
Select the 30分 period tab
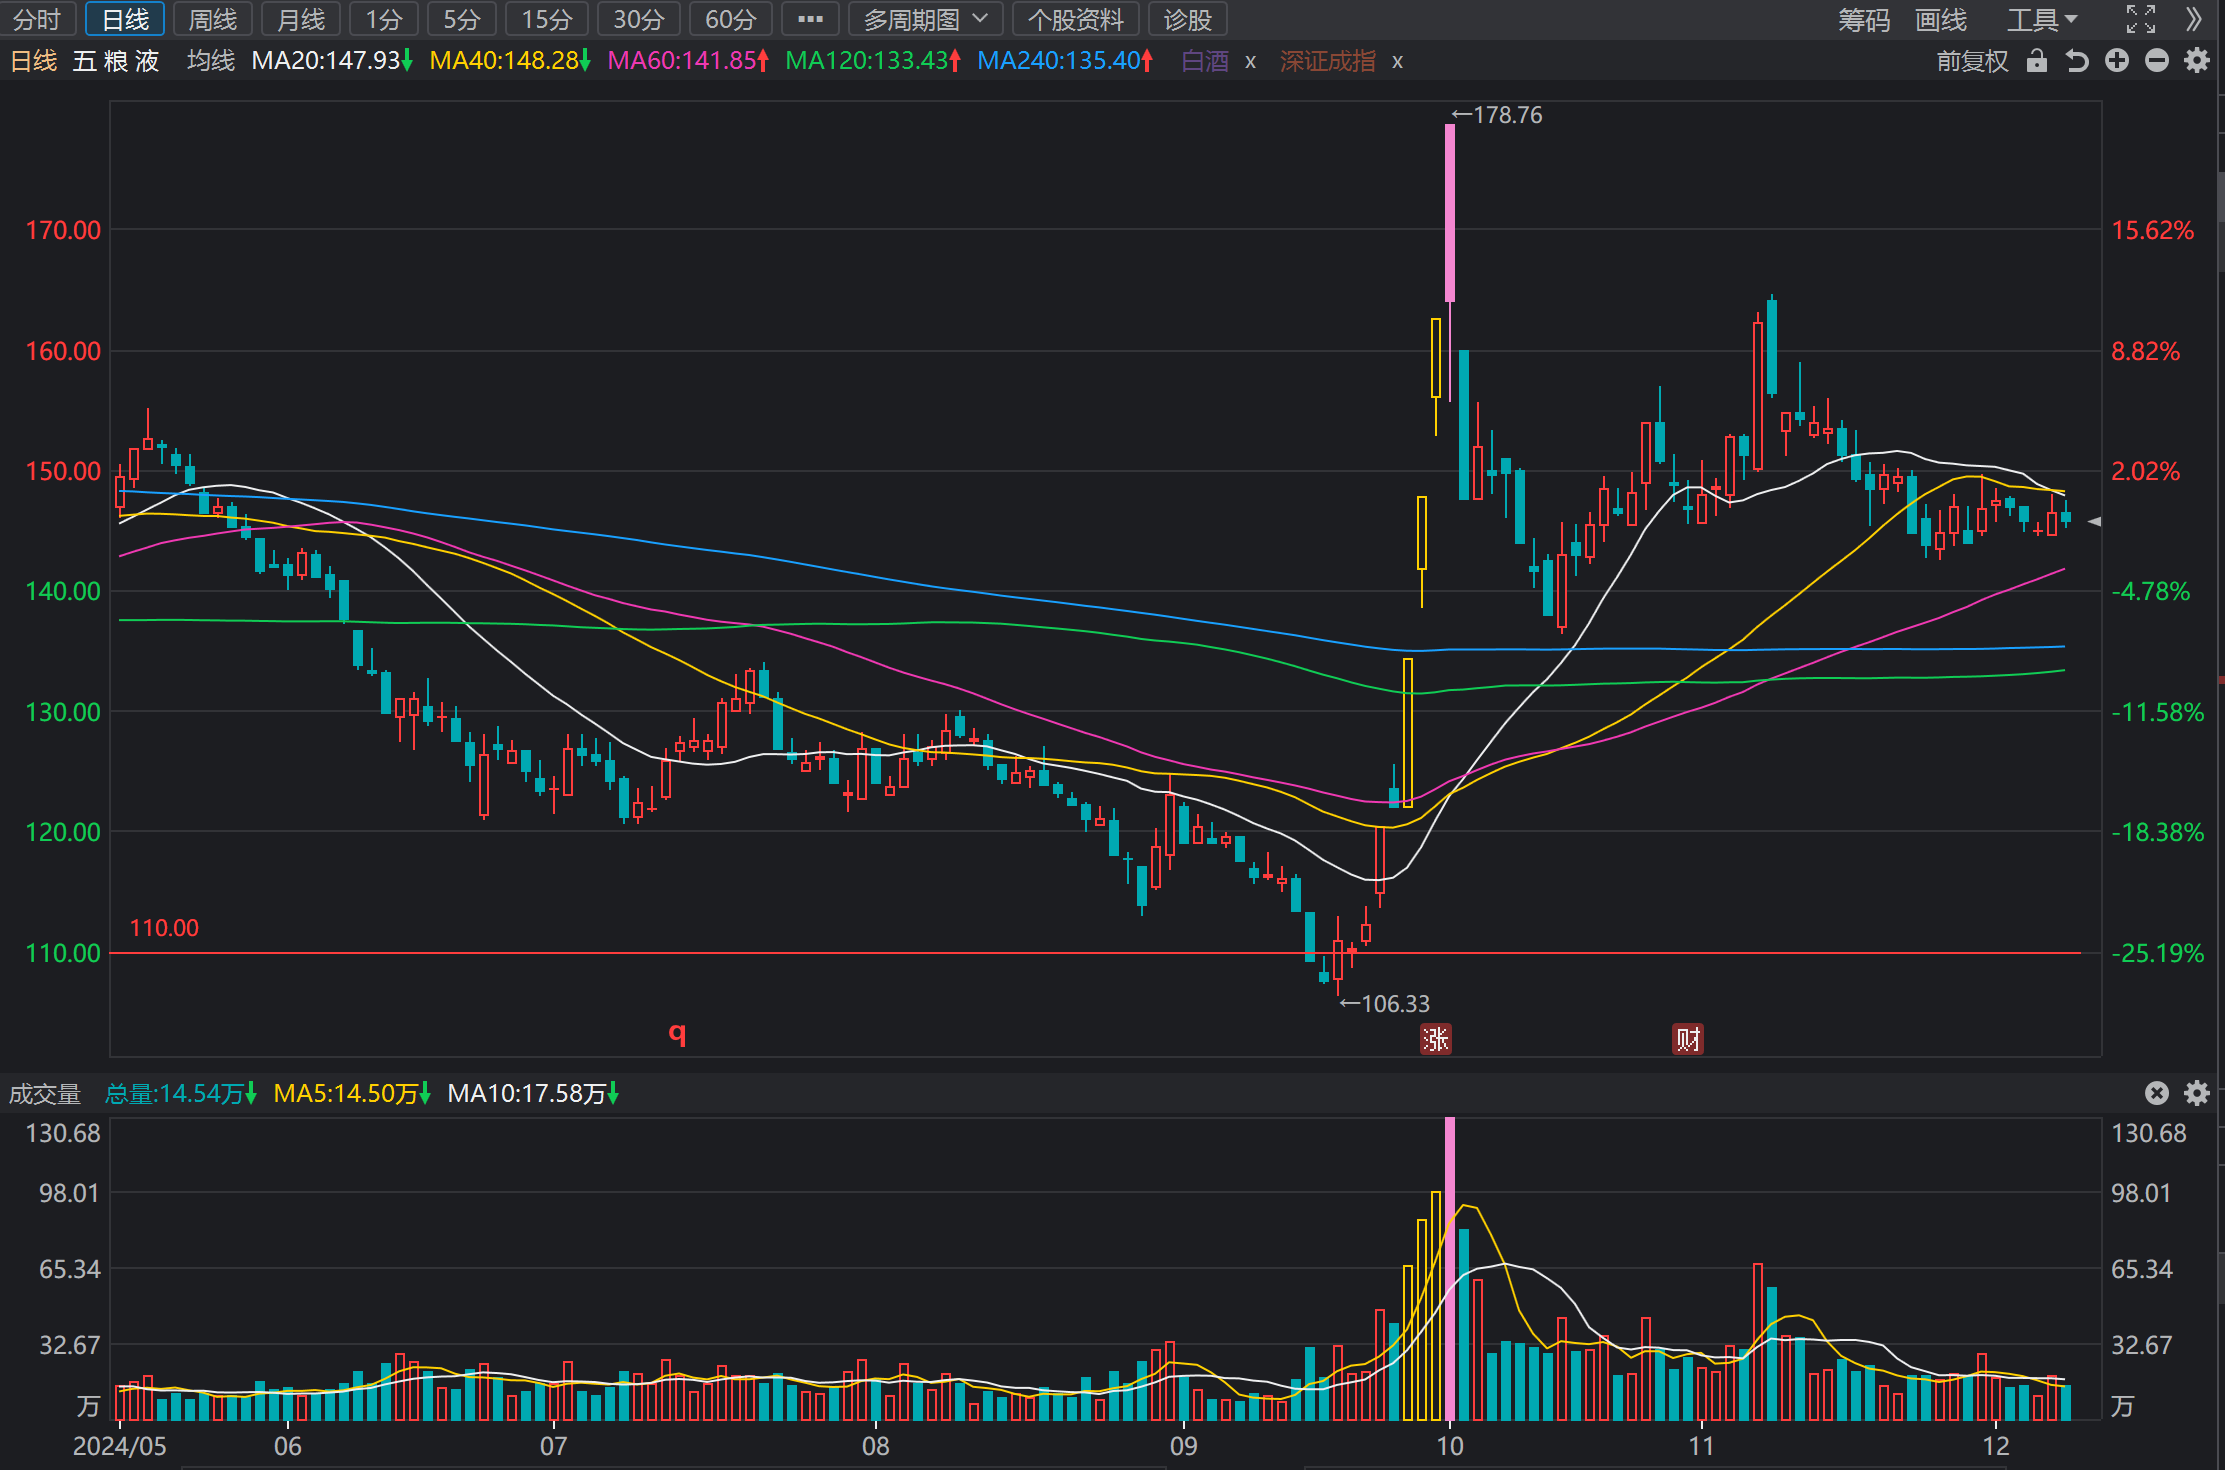point(639,19)
